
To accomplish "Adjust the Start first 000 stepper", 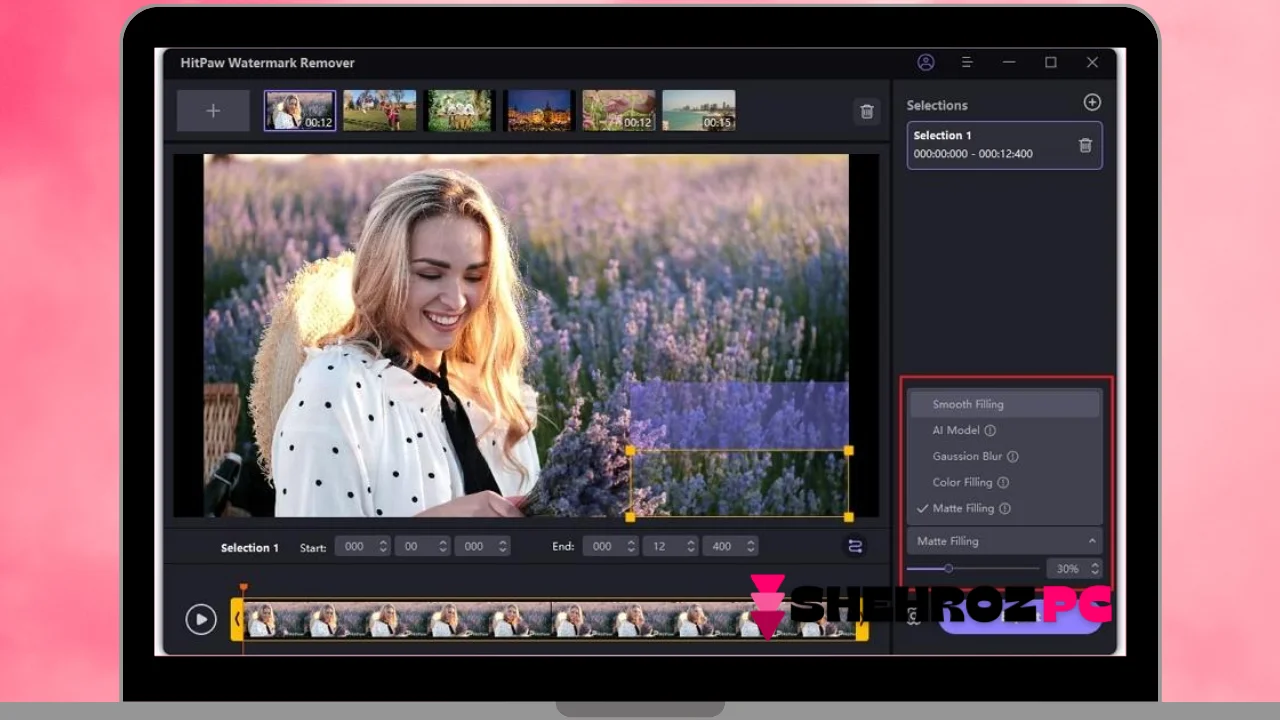I will click(383, 546).
